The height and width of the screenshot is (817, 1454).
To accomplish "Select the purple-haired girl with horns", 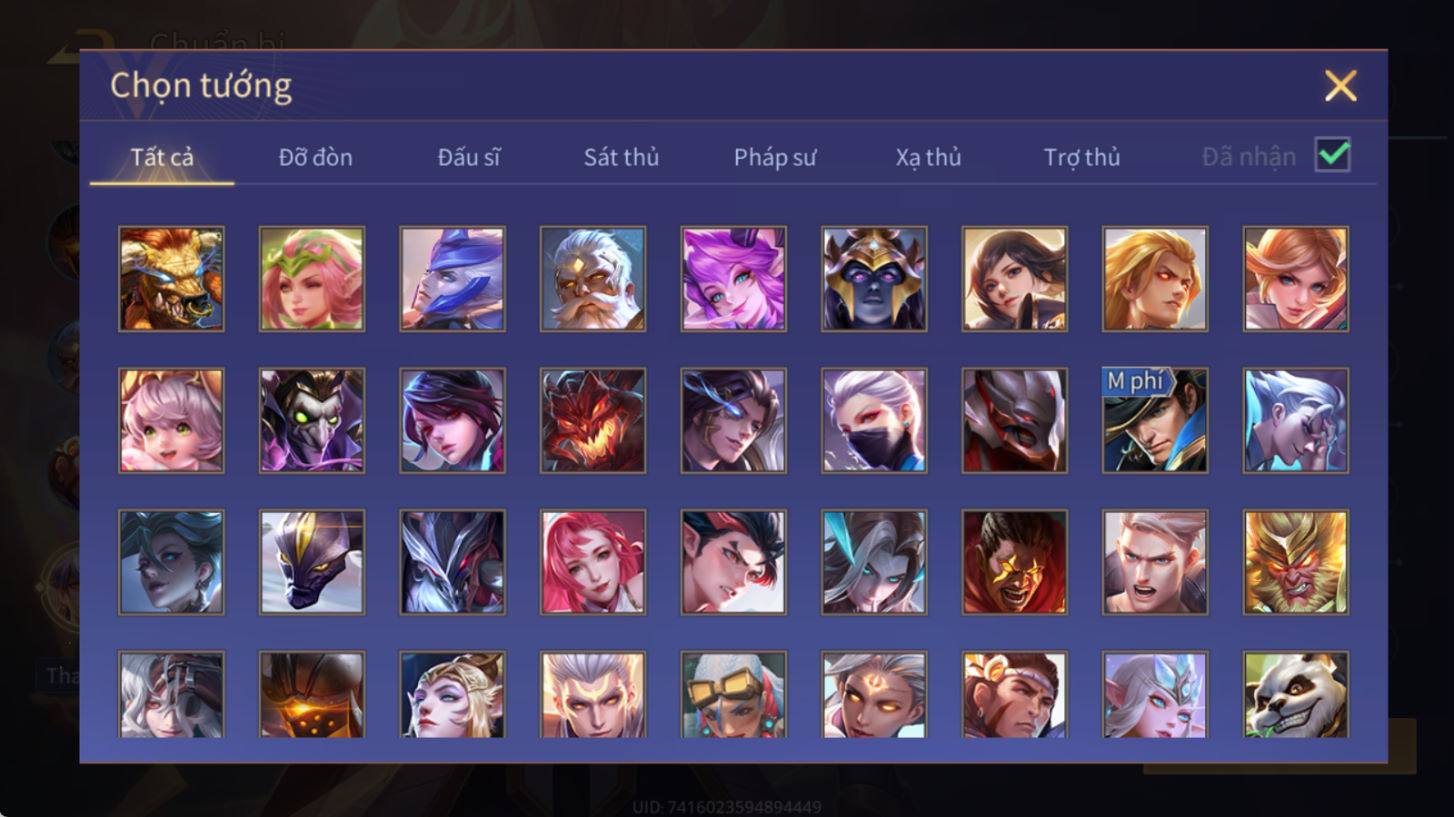I will tap(733, 278).
